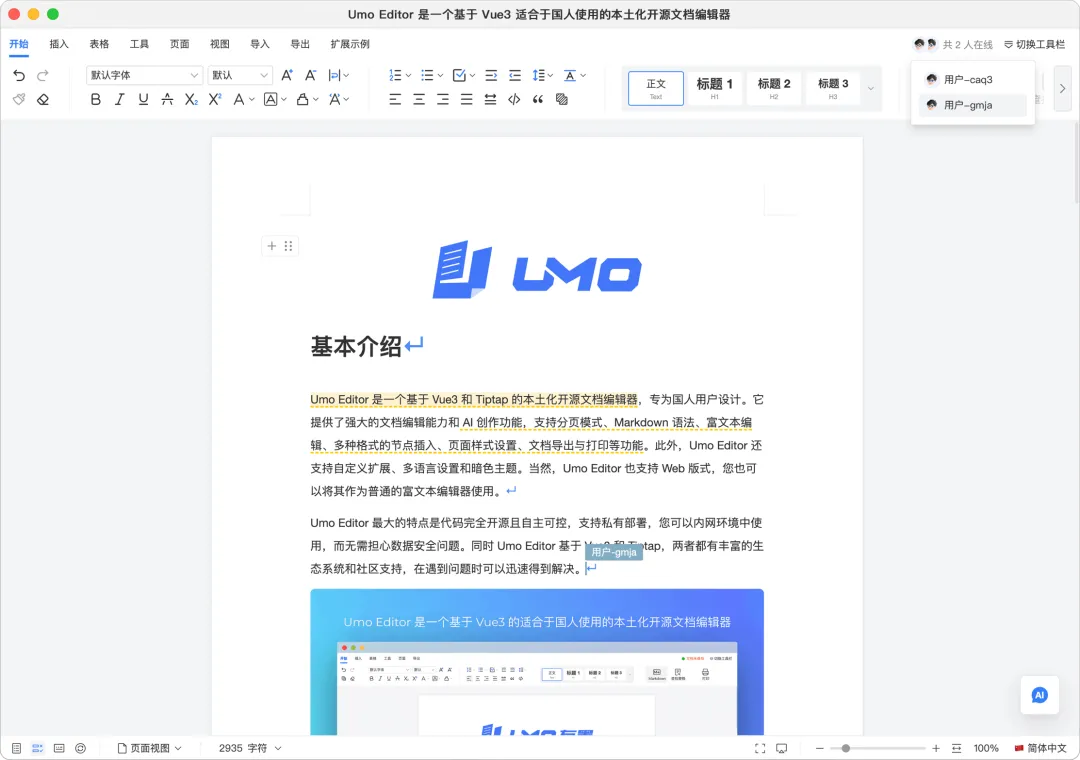Image resolution: width=1080 pixels, height=760 pixels.
Task: Open the 扩展示例 tab
Action: coord(350,44)
